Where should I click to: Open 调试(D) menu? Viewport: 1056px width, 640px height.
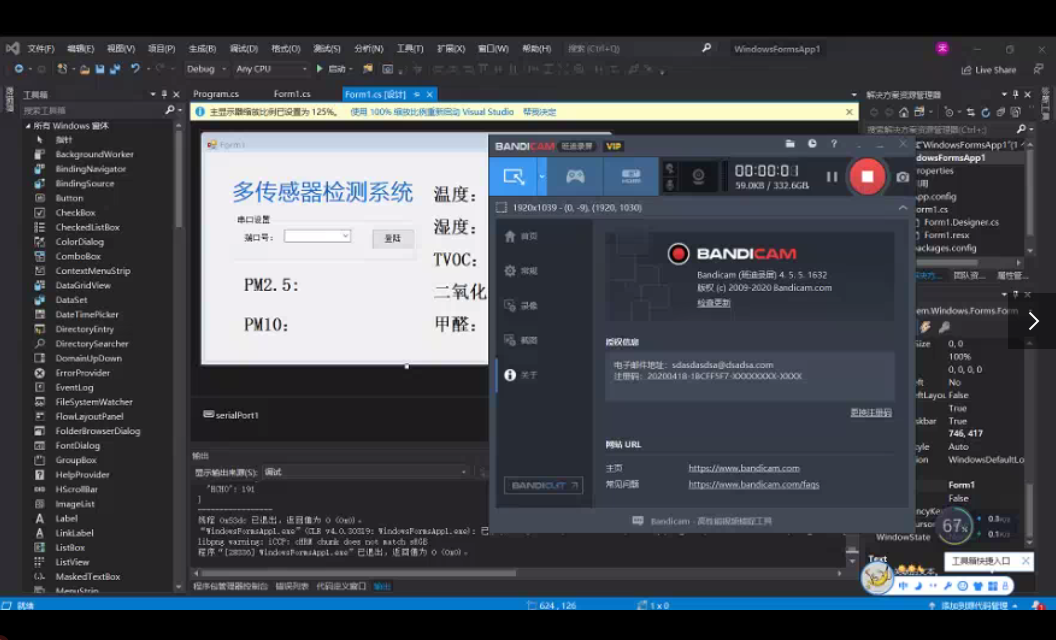[x=244, y=49]
